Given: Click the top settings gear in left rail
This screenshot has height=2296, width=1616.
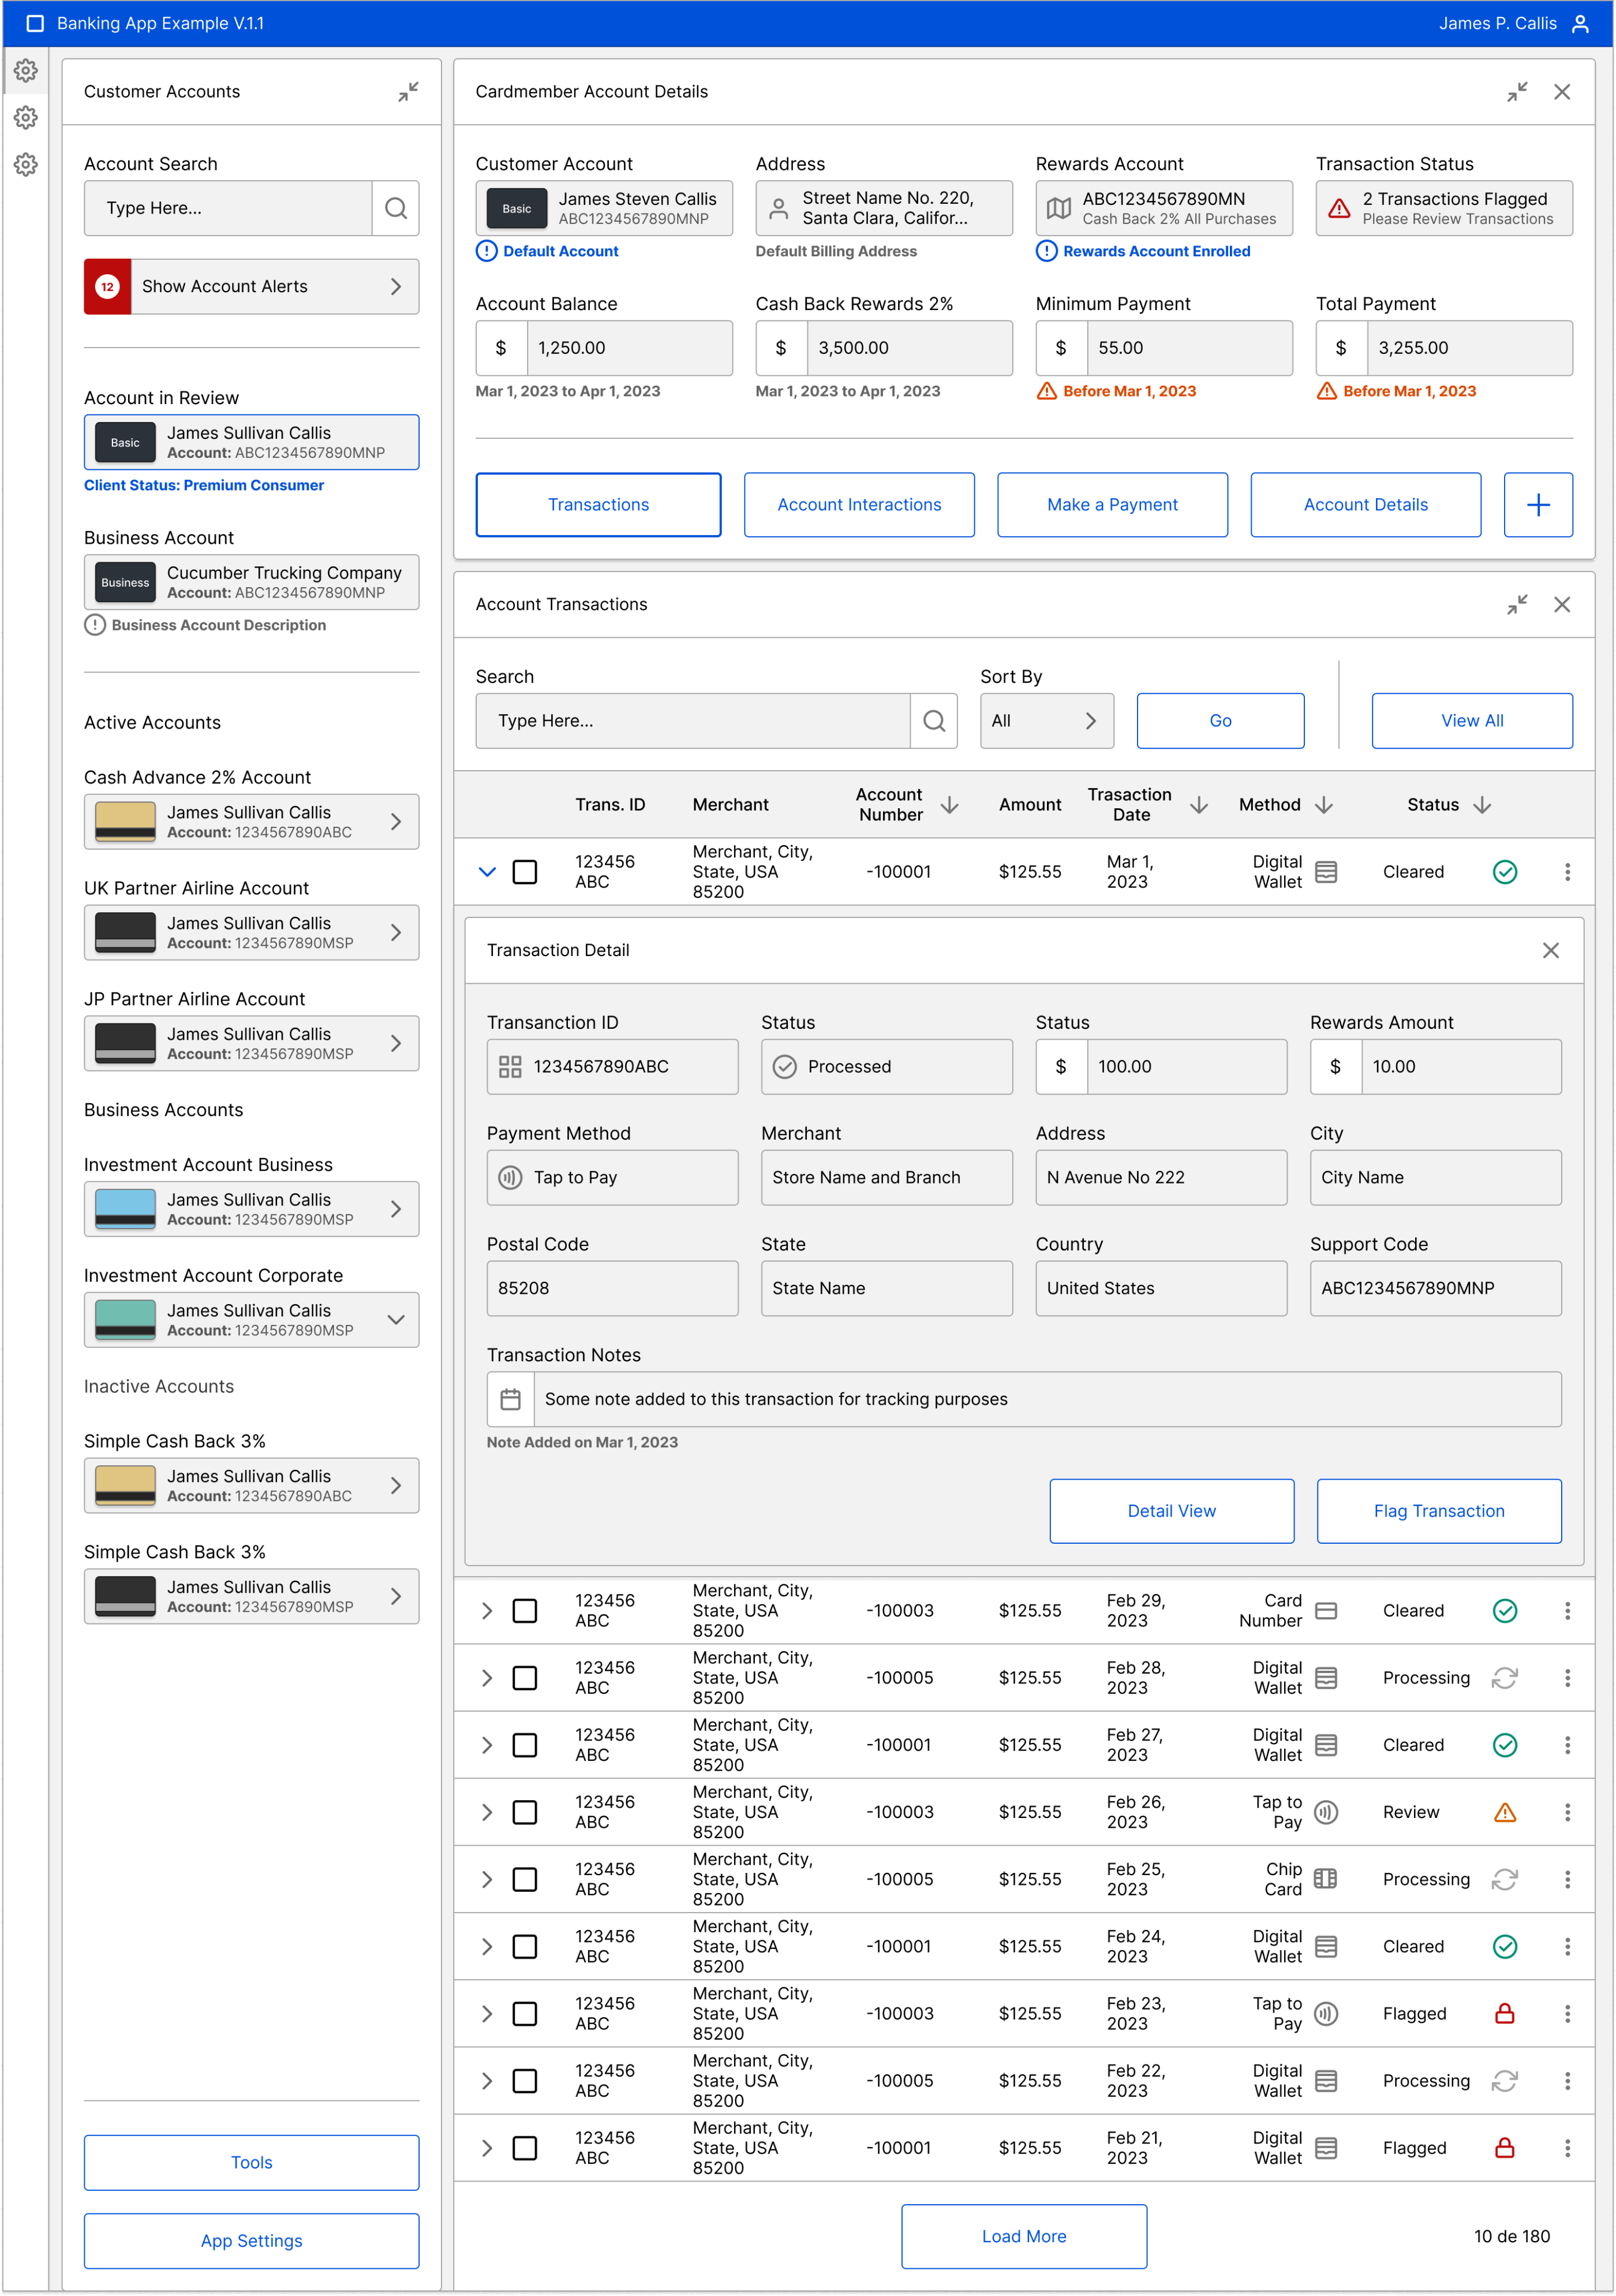Looking at the screenshot, I should [x=26, y=70].
